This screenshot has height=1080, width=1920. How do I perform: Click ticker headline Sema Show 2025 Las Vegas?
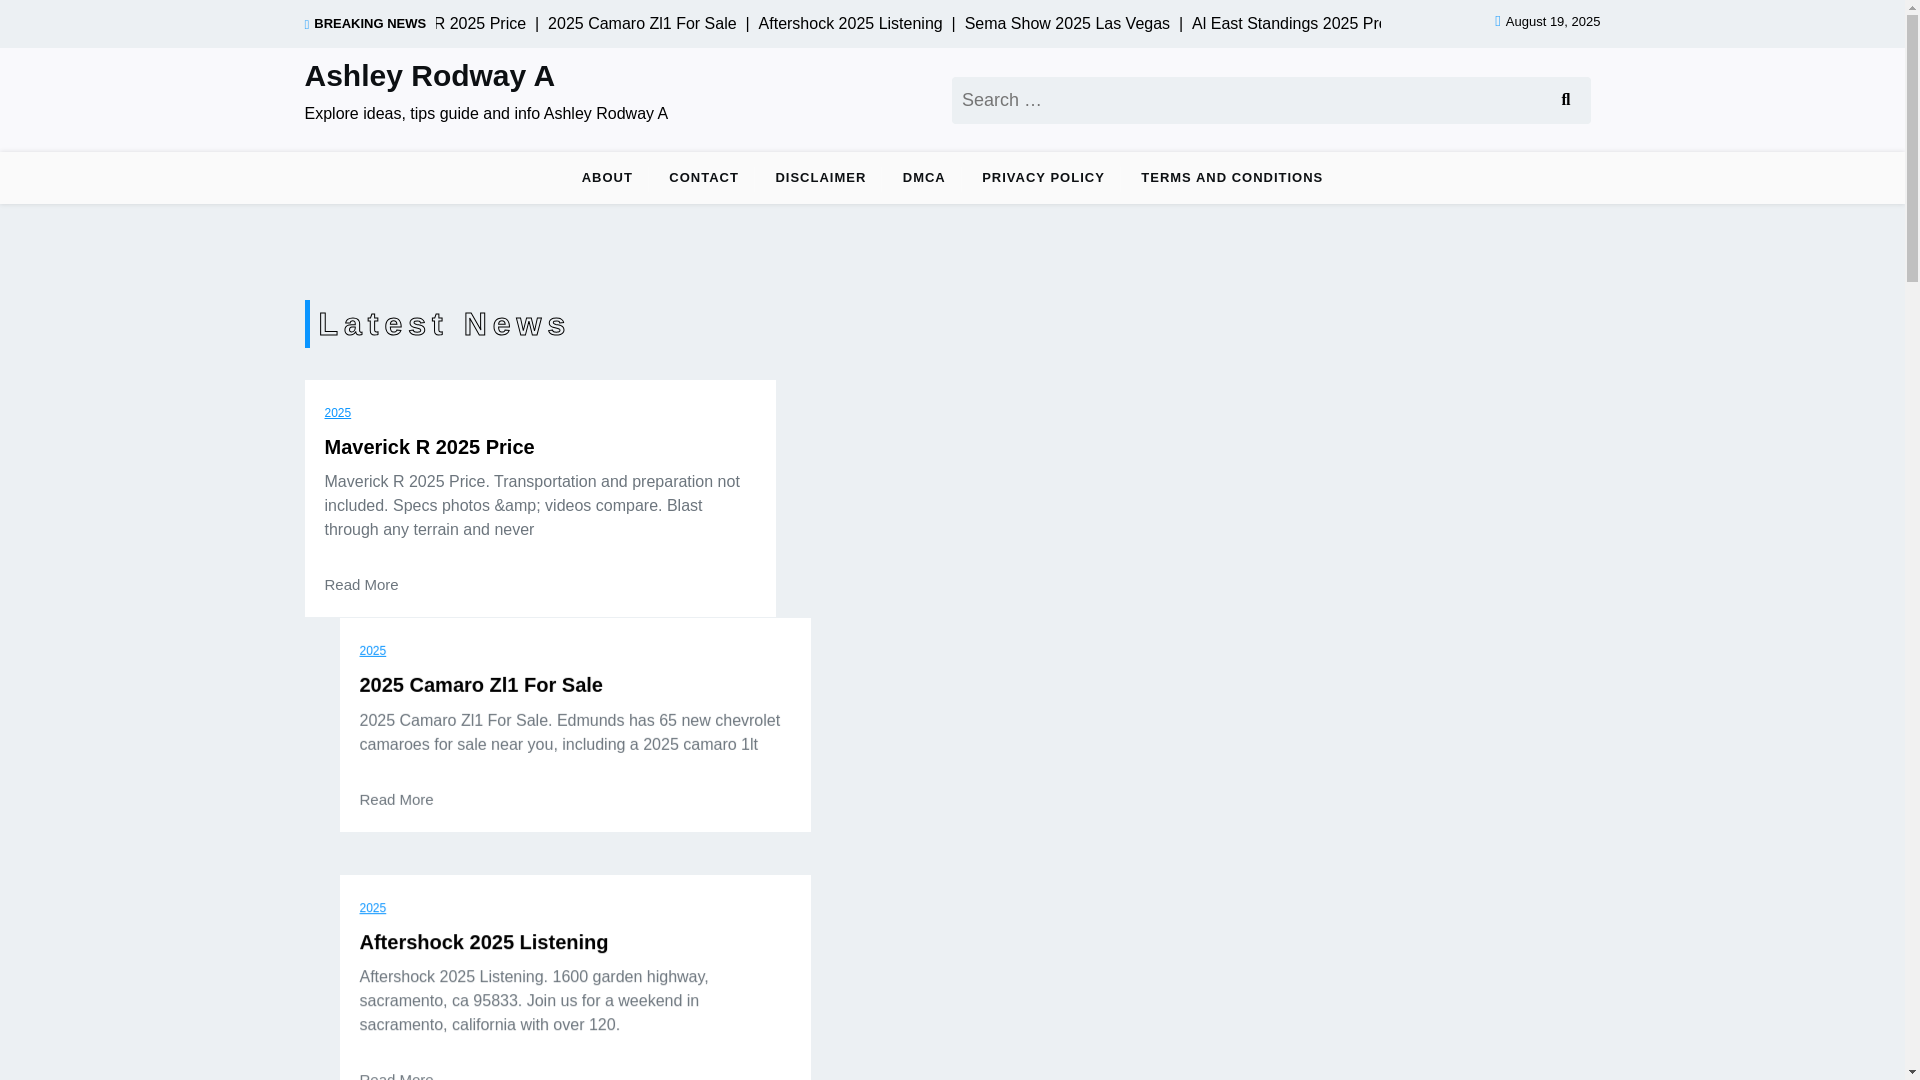(x=1067, y=24)
